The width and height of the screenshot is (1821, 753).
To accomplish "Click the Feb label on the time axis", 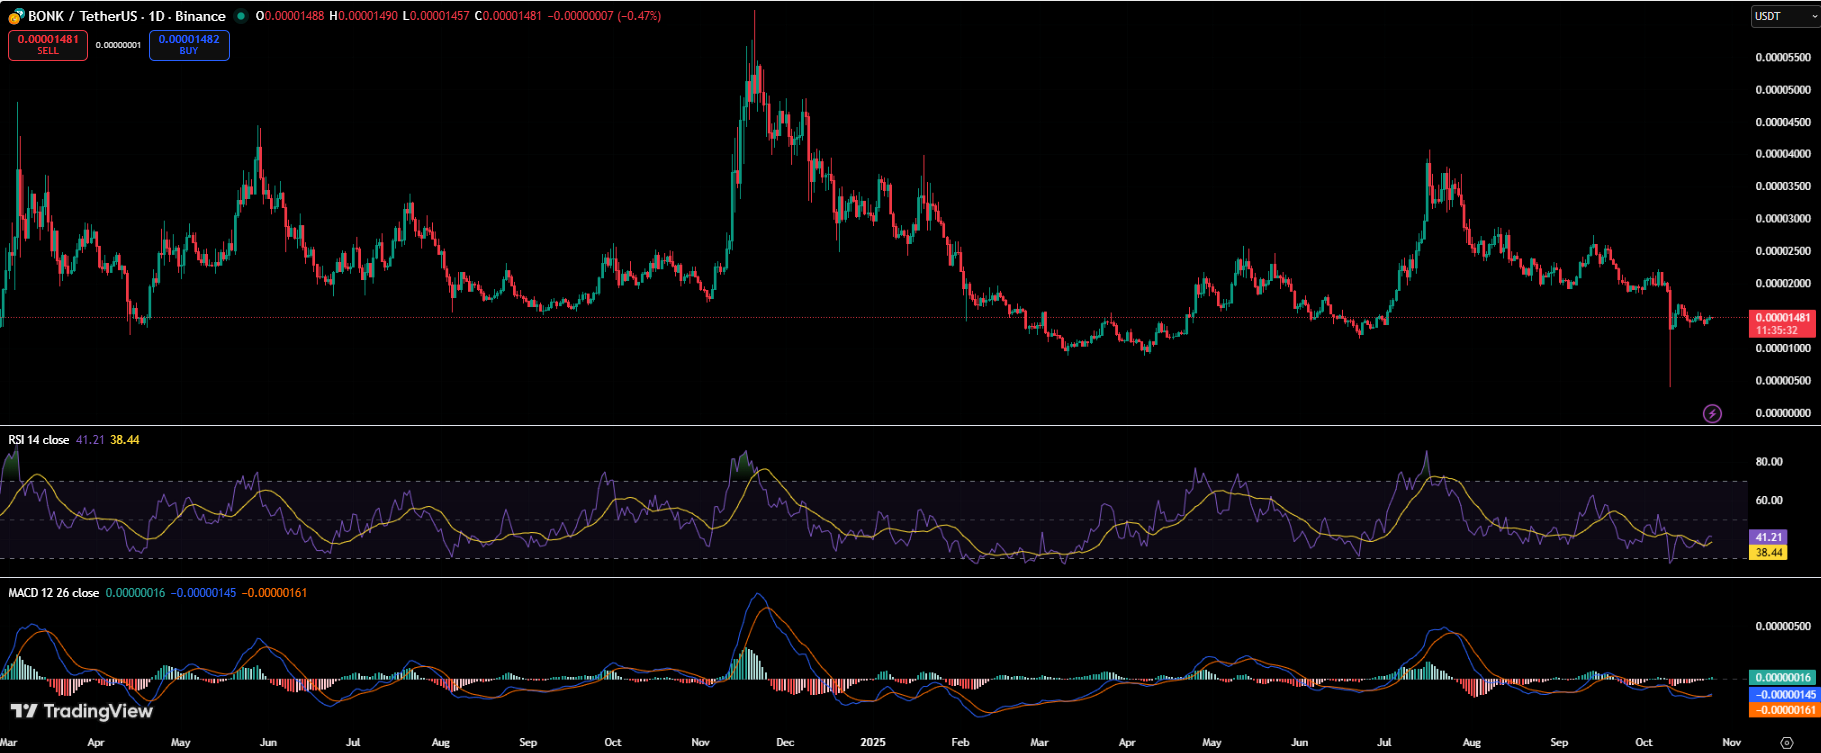I will pos(960,742).
